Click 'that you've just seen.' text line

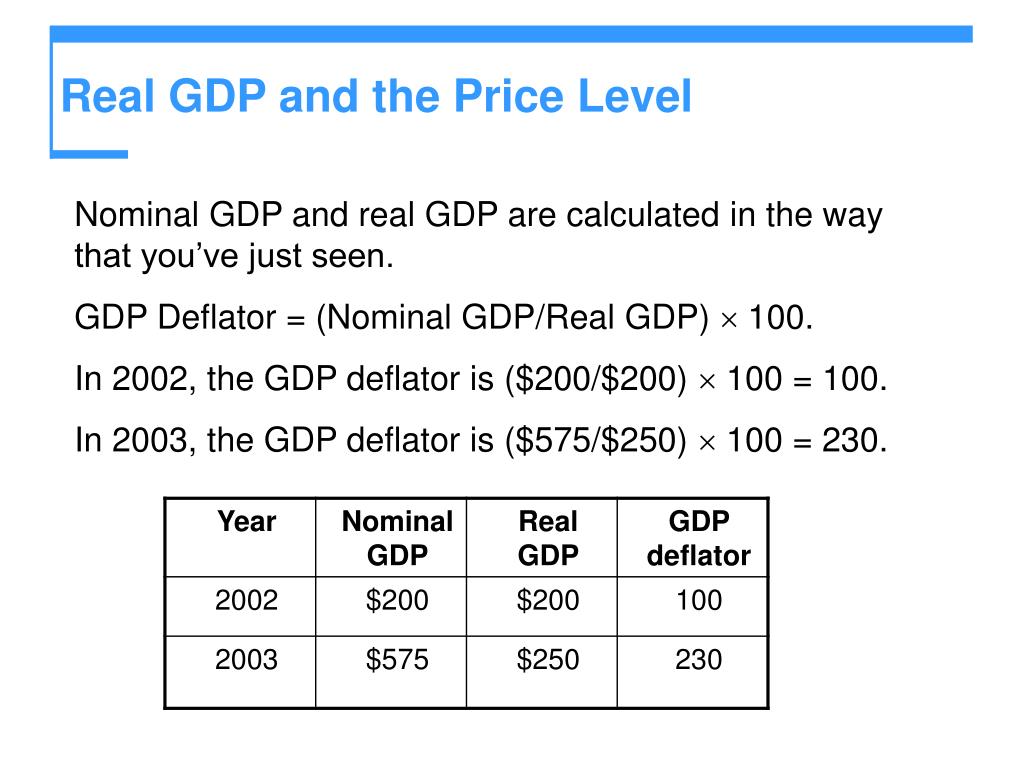234,256
